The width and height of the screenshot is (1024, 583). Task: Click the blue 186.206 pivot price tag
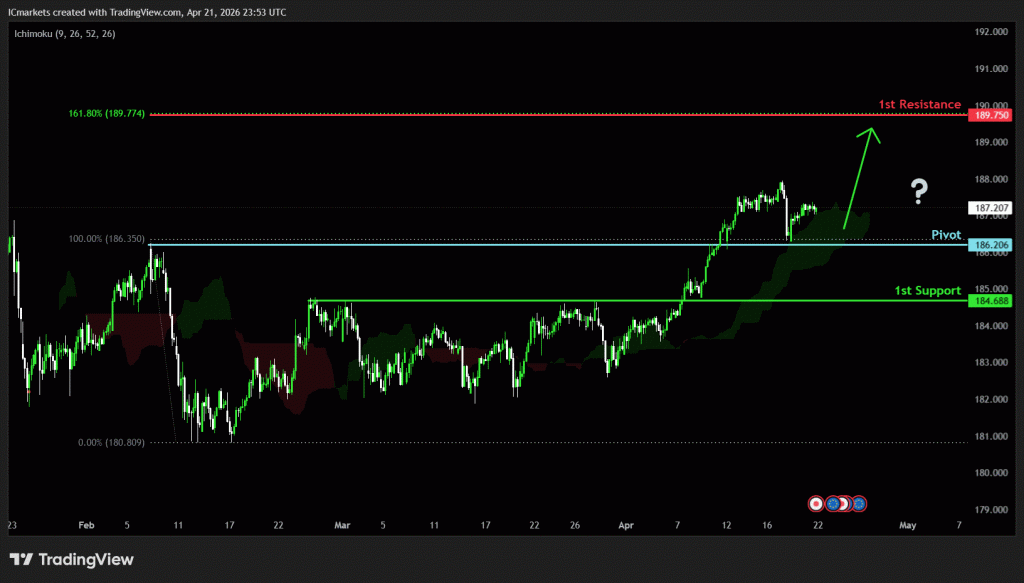(x=989, y=245)
